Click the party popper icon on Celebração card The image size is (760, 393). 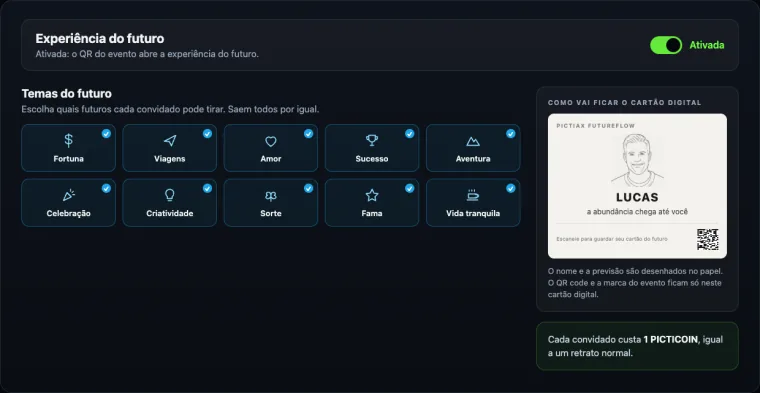click(68, 195)
